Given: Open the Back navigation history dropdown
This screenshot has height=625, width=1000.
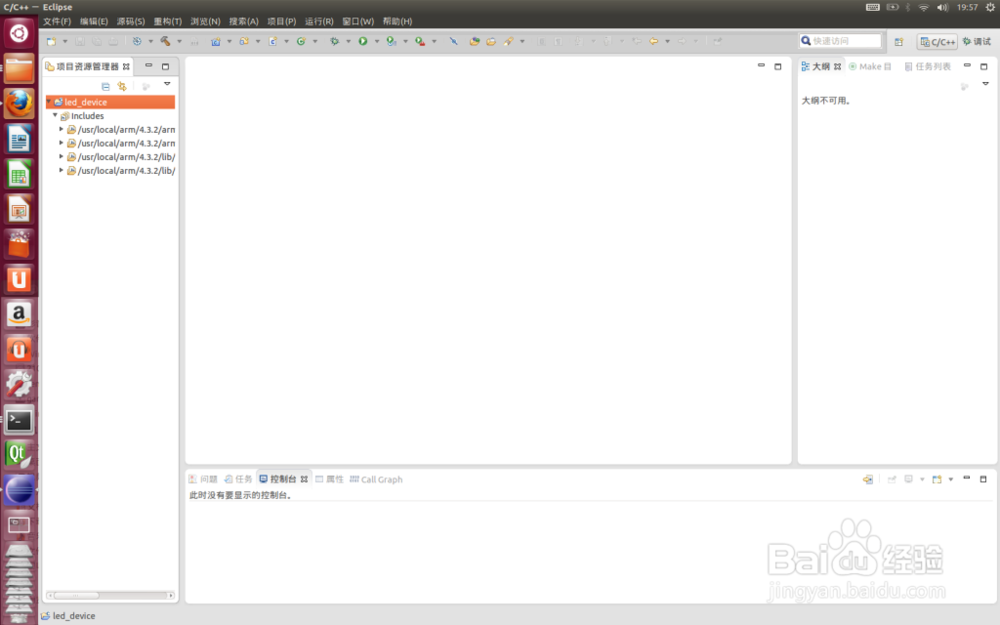Looking at the screenshot, I should 668,41.
